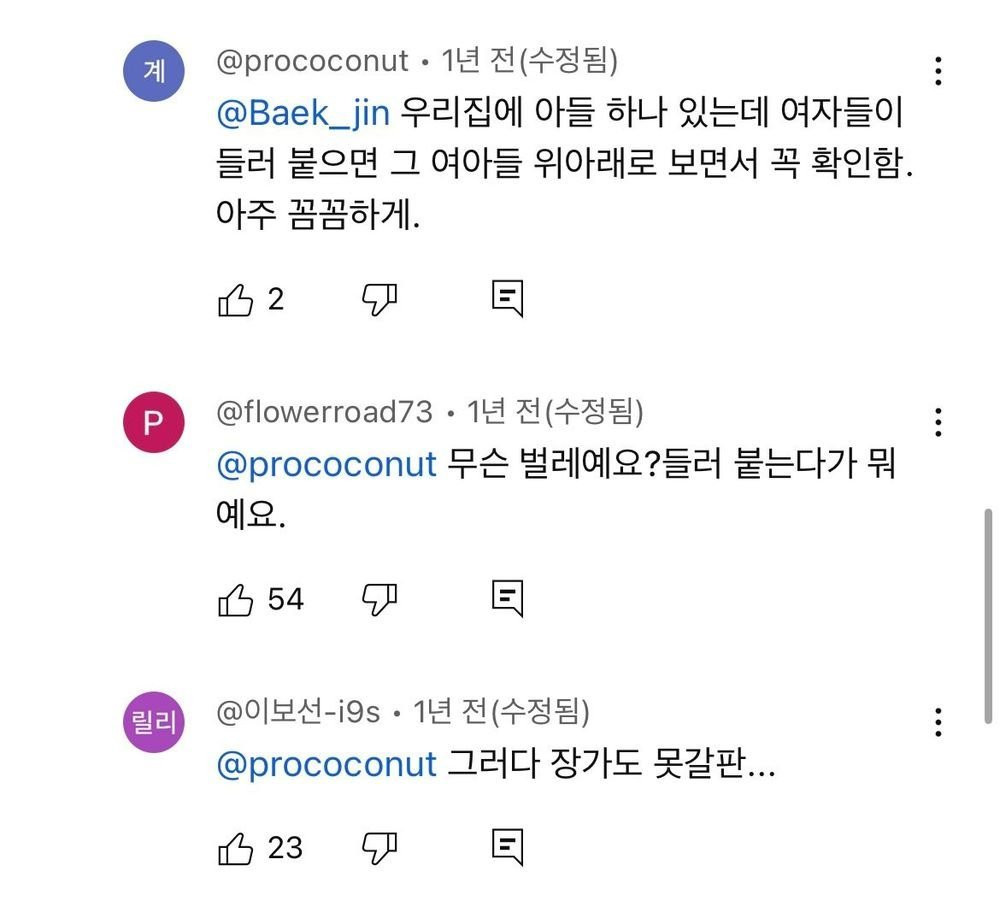Image resolution: width=1000 pixels, height=901 pixels.
Task: Like the comment with 23 likes
Action: tap(235, 848)
